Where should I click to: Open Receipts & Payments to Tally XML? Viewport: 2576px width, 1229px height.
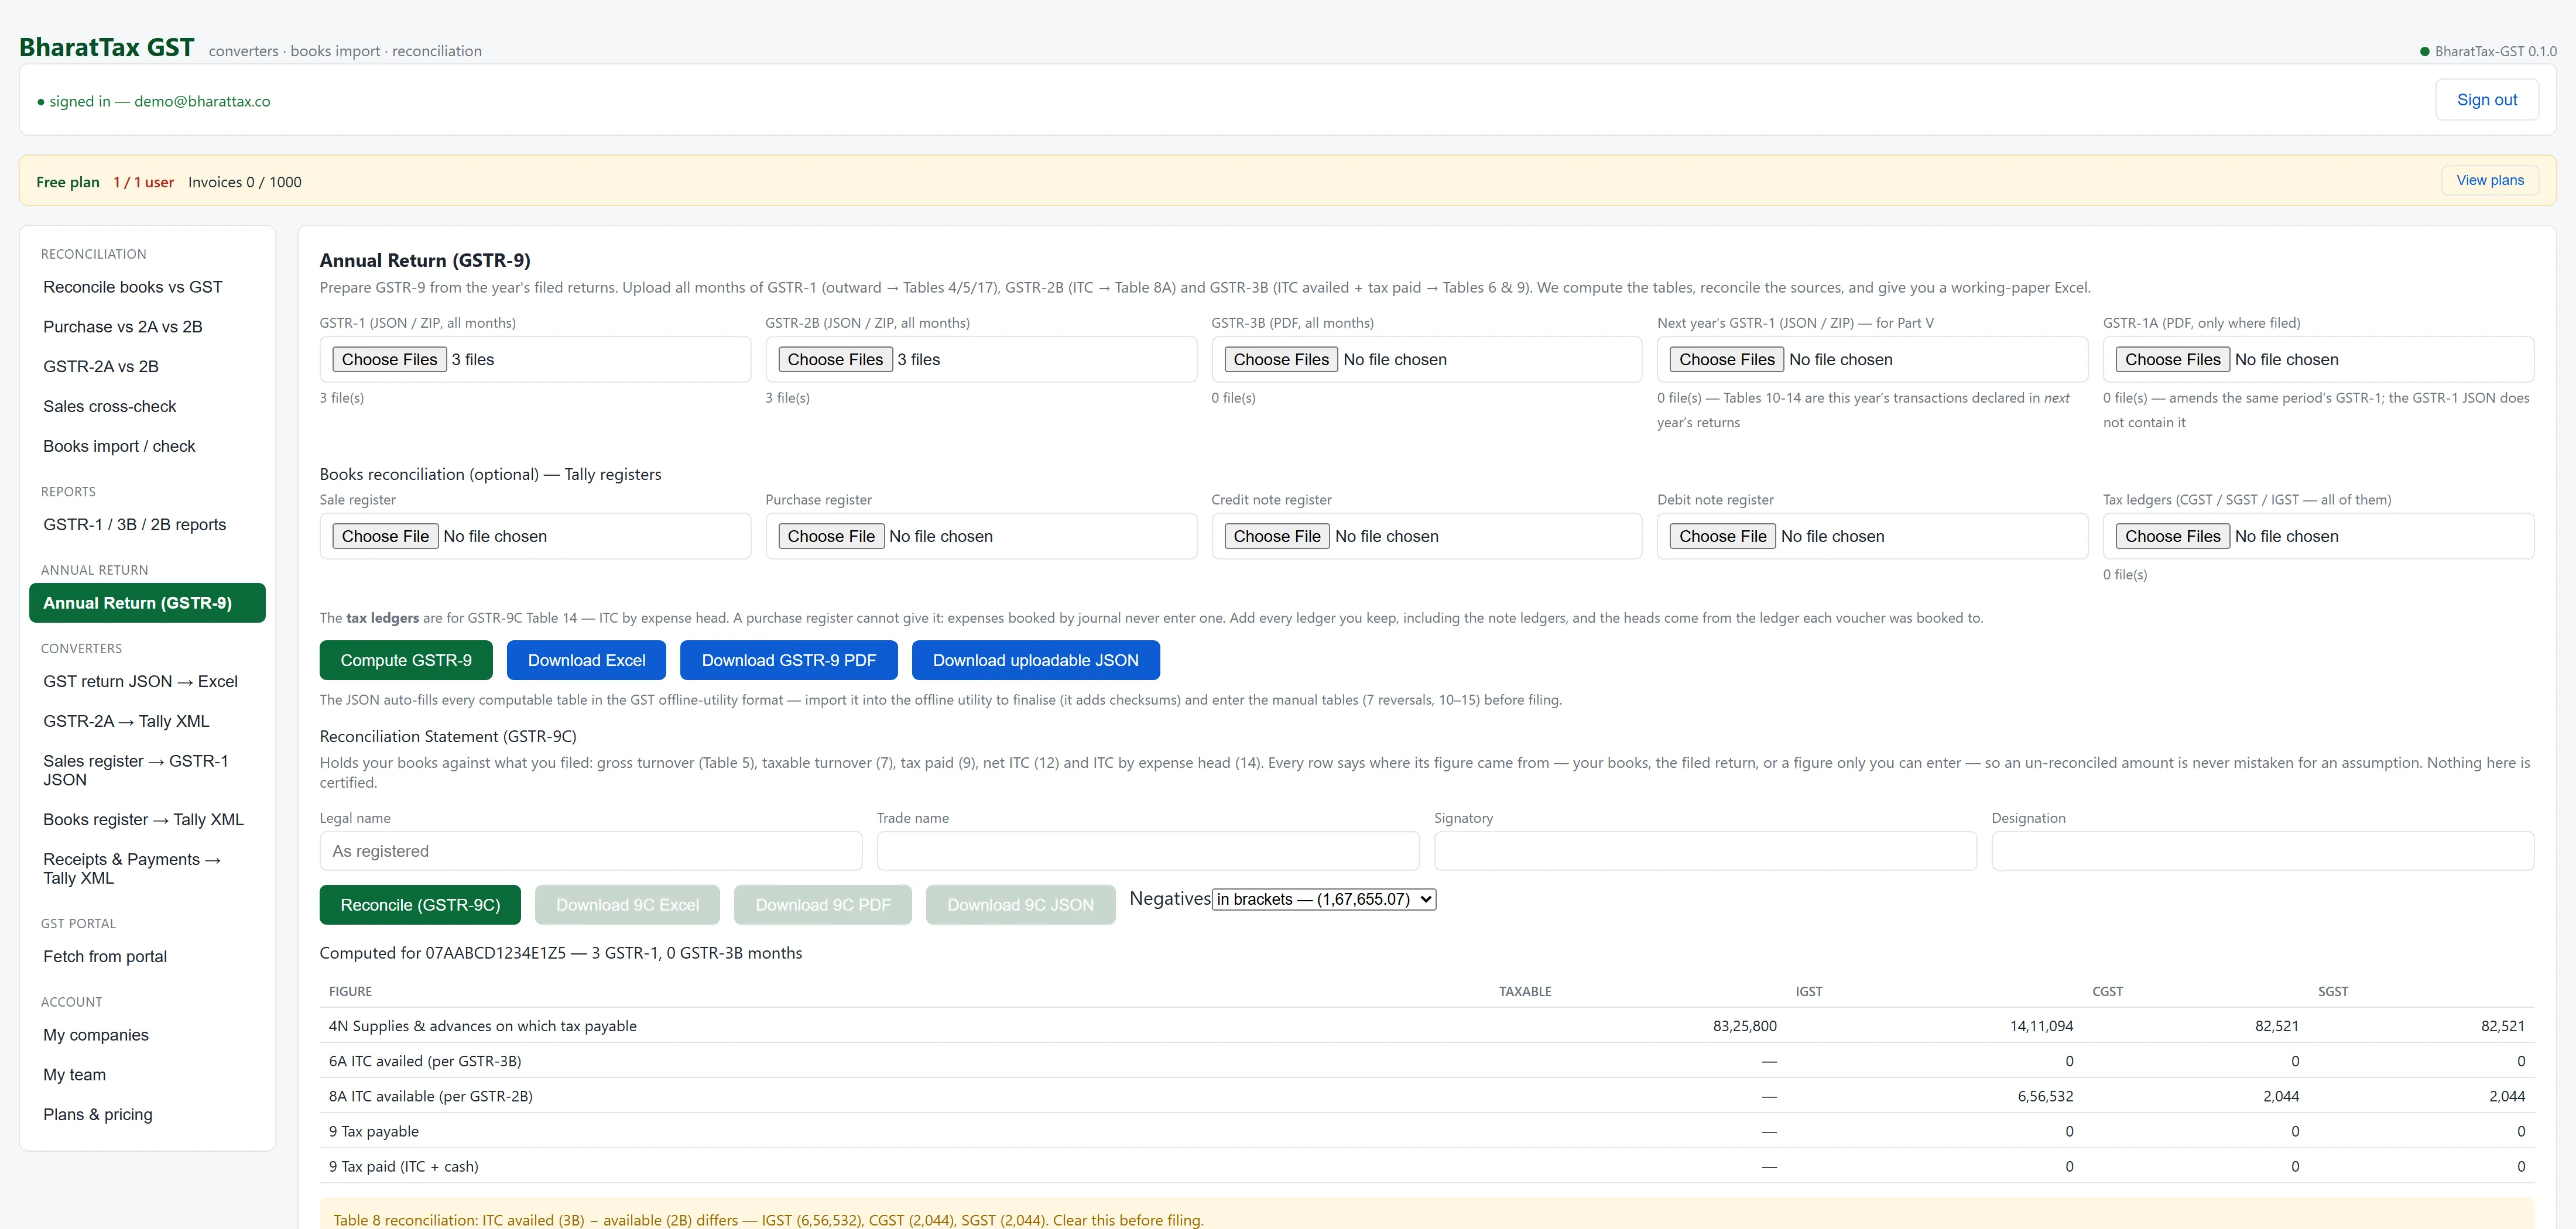147,869
